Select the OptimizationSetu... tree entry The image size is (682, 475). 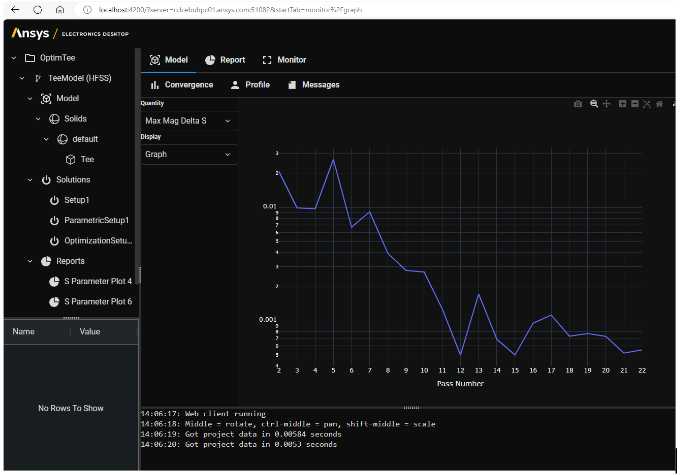pos(98,241)
